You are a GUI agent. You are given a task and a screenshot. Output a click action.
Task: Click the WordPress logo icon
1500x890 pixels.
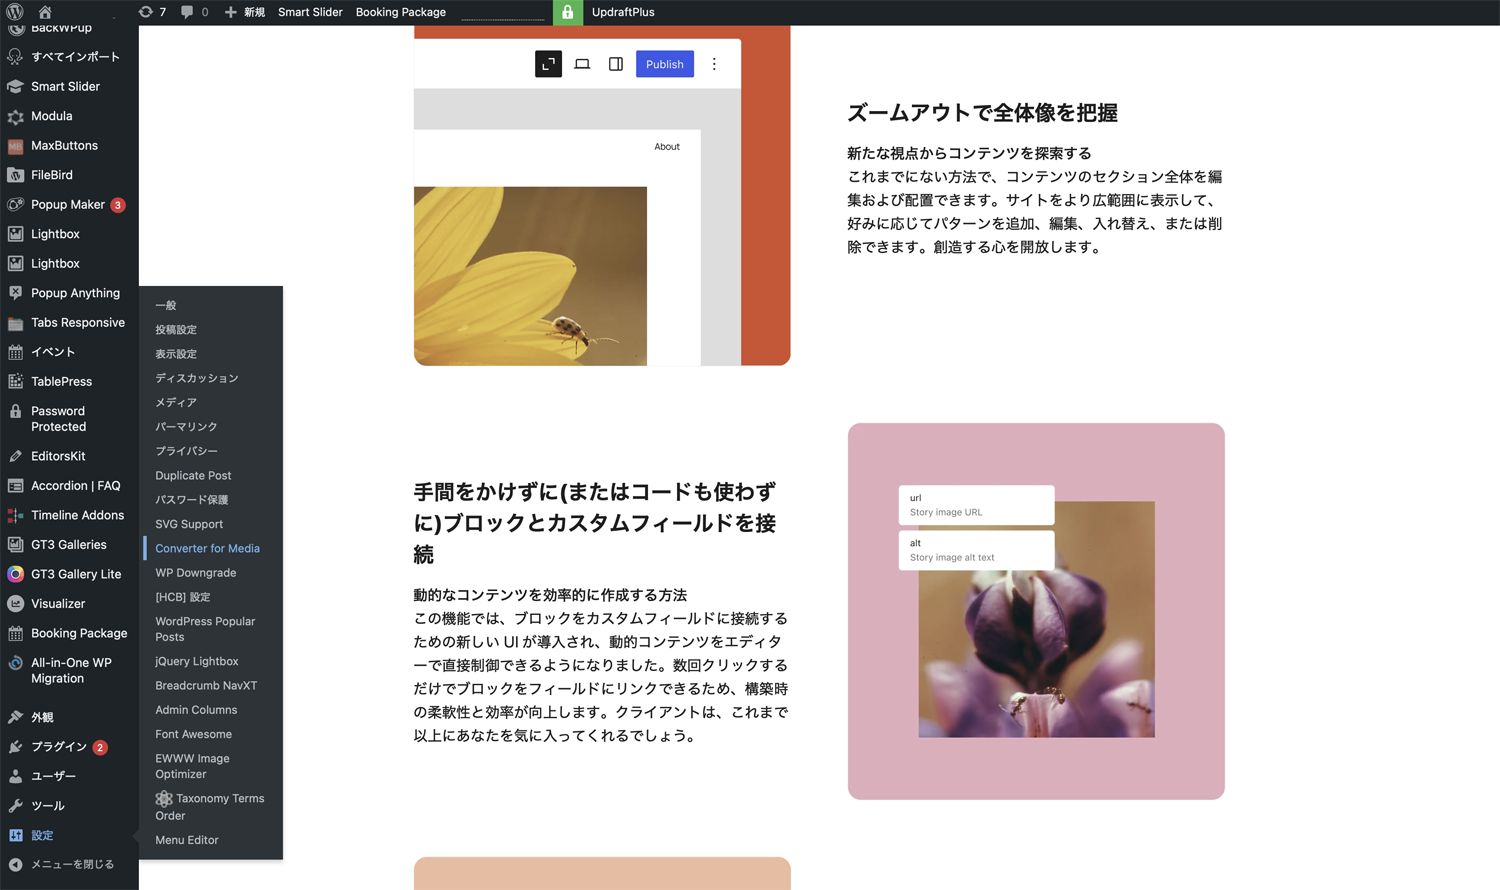click(x=14, y=12)
